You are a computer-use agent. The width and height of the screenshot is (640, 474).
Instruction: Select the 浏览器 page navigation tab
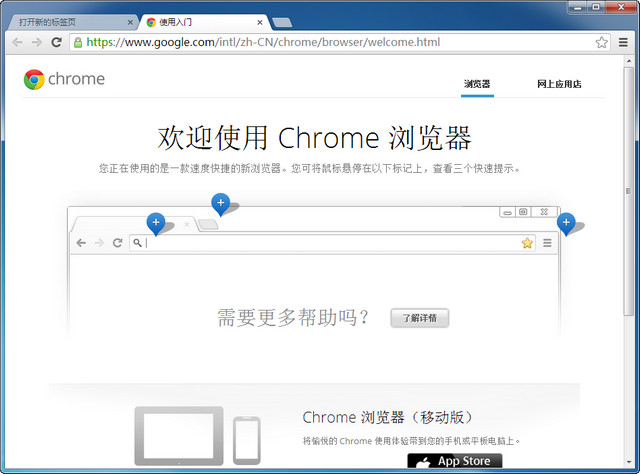(x=477, y=84)
